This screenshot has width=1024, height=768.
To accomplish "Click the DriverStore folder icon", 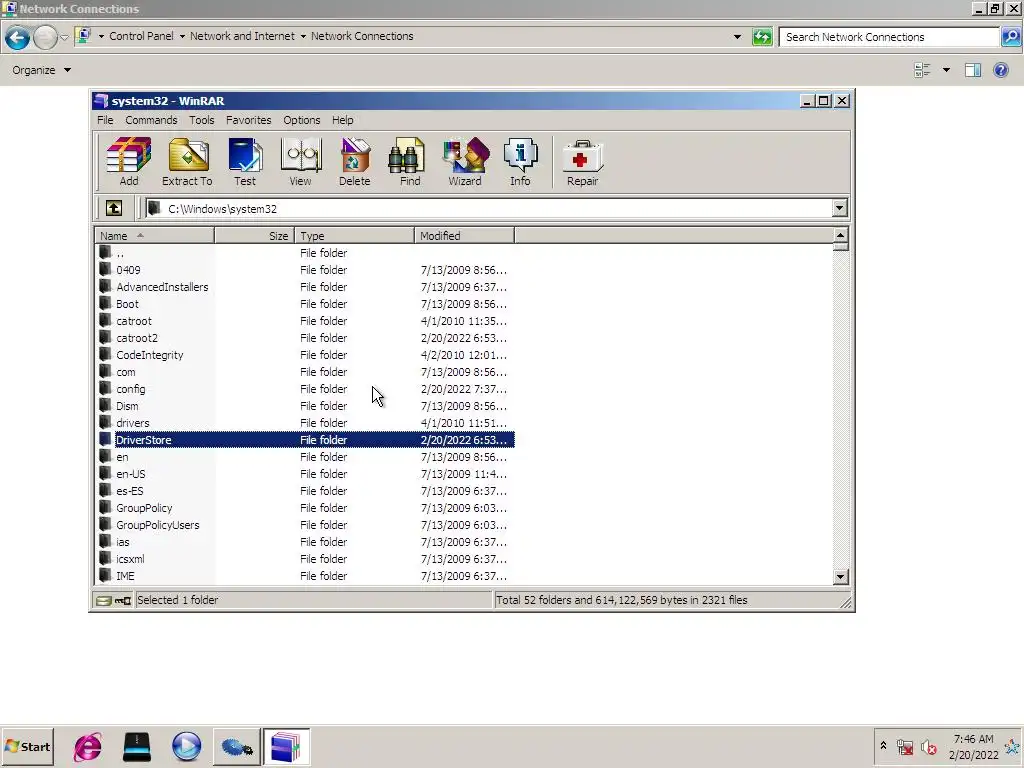I will click(x=105, y=440).
